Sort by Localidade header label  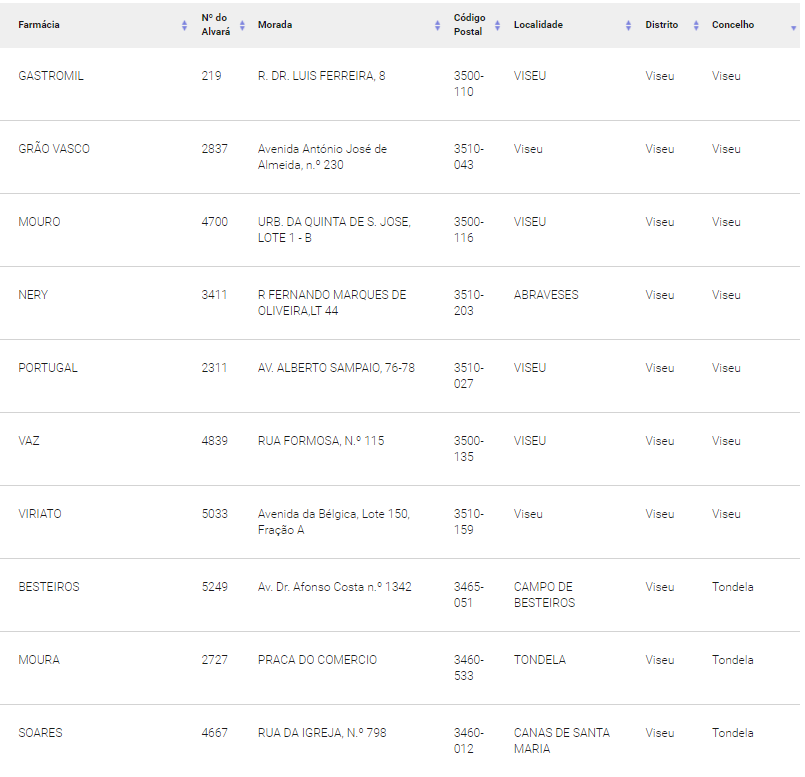[x=538, y=25]
